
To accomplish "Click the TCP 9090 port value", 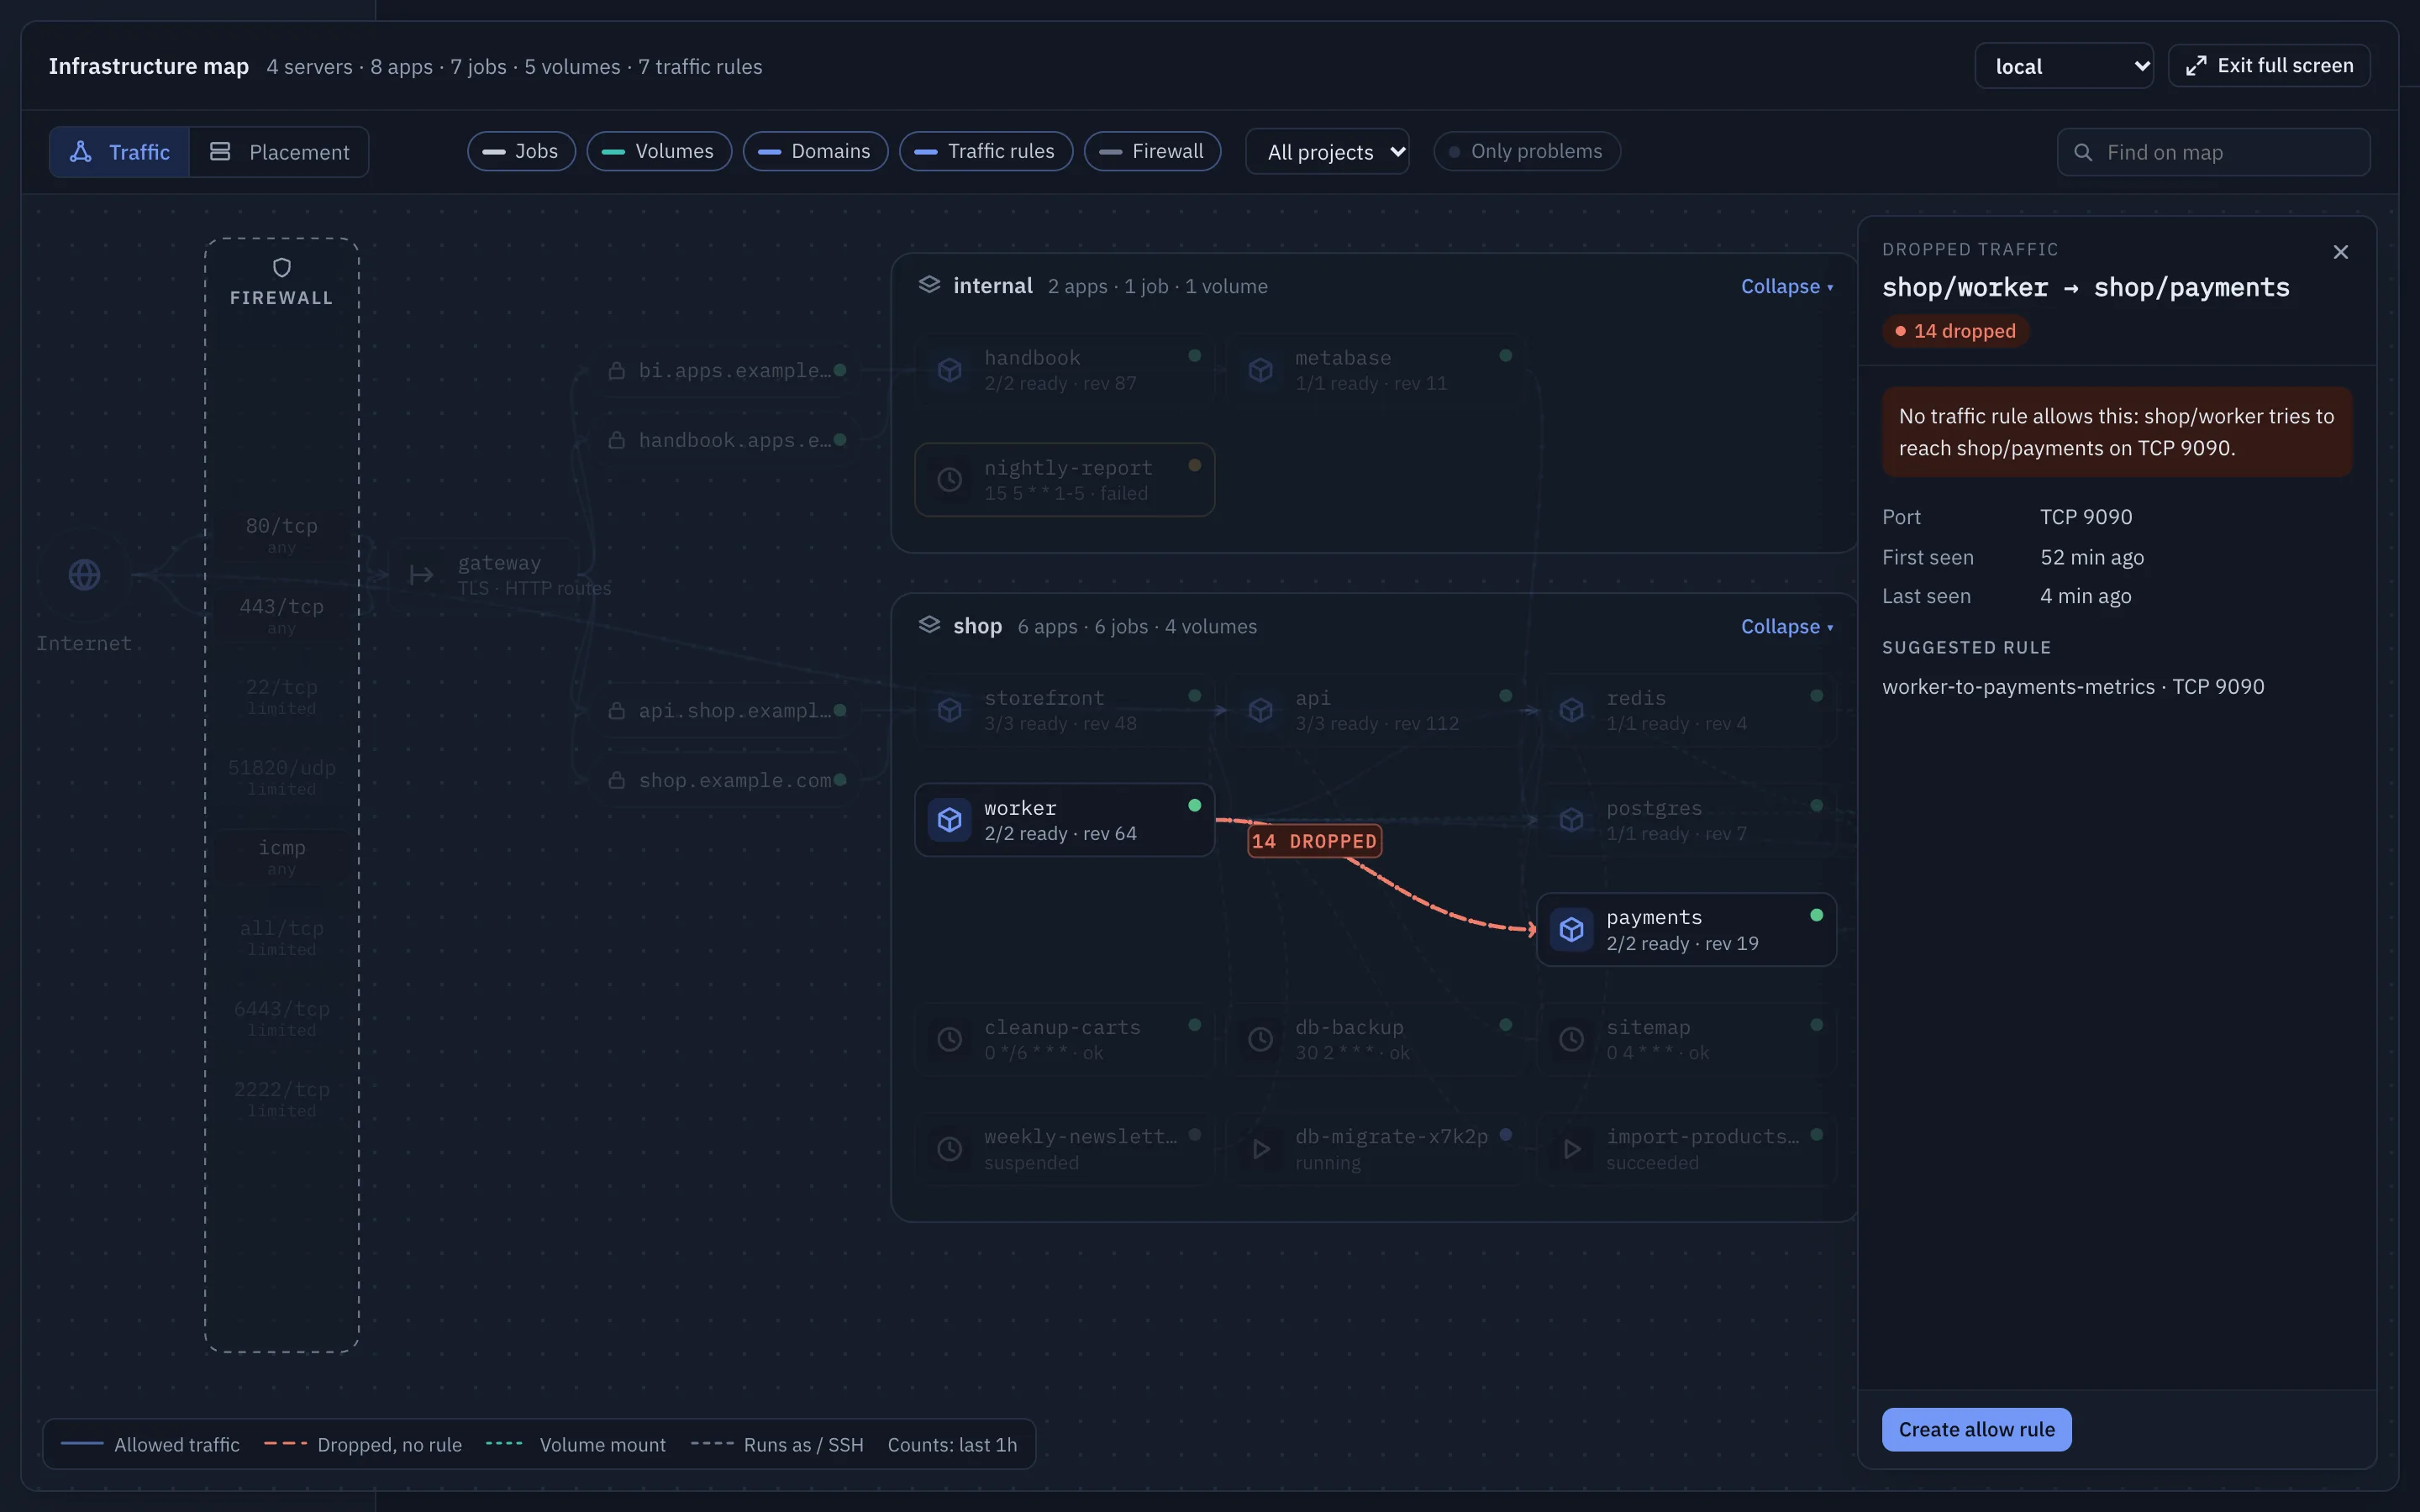I will click(2086, 517).
